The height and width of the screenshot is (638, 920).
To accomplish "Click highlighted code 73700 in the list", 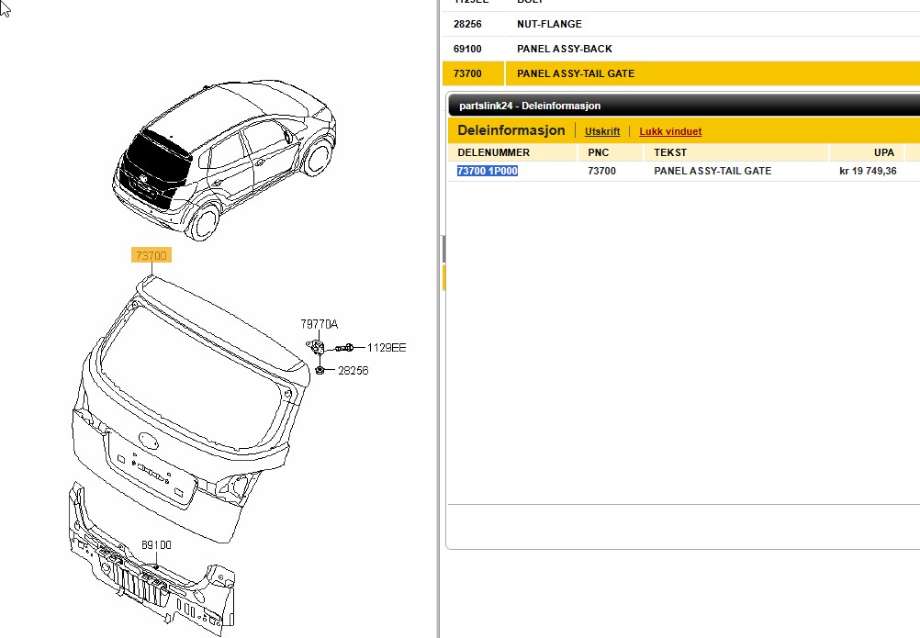I will pos(467,73).
